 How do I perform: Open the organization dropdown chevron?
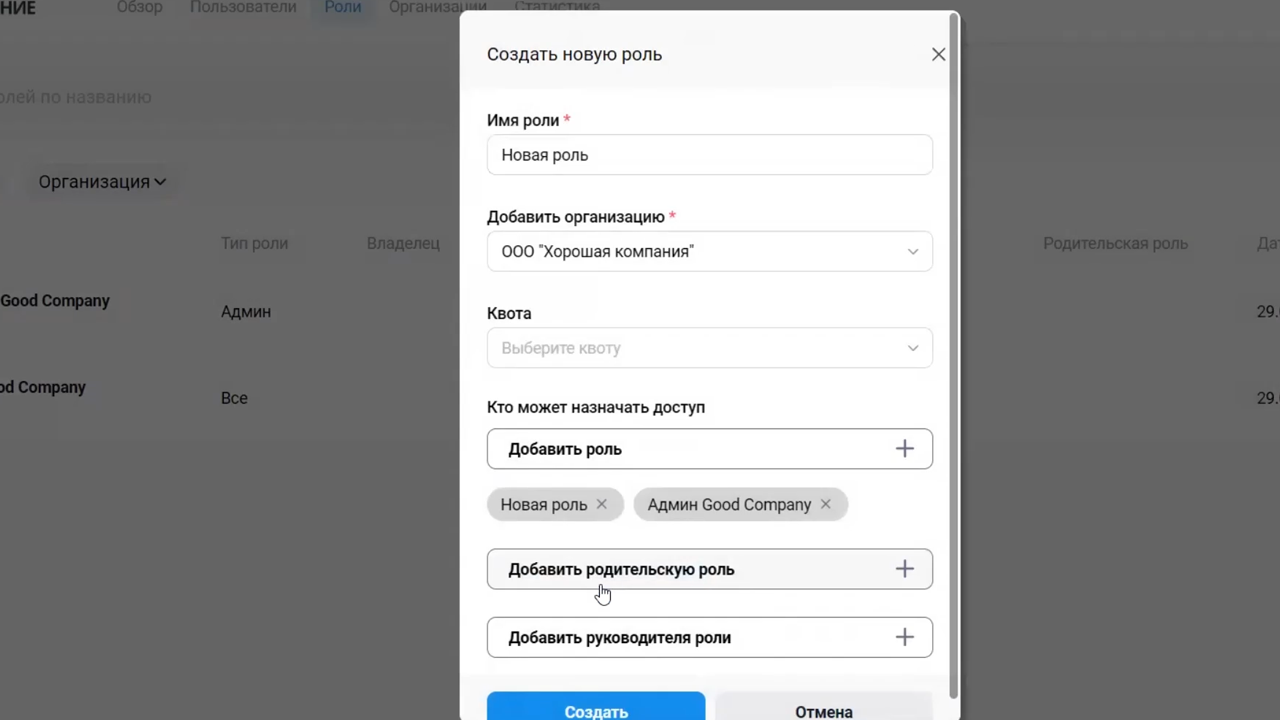pyautogui.click(x=912, y=252)
